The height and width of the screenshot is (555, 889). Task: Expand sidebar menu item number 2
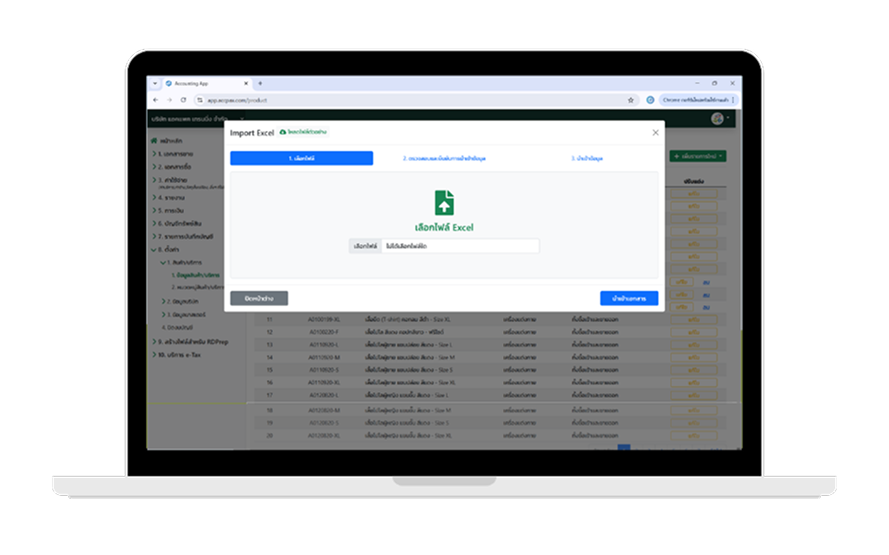pyautogui.click(x=172, y=167)
